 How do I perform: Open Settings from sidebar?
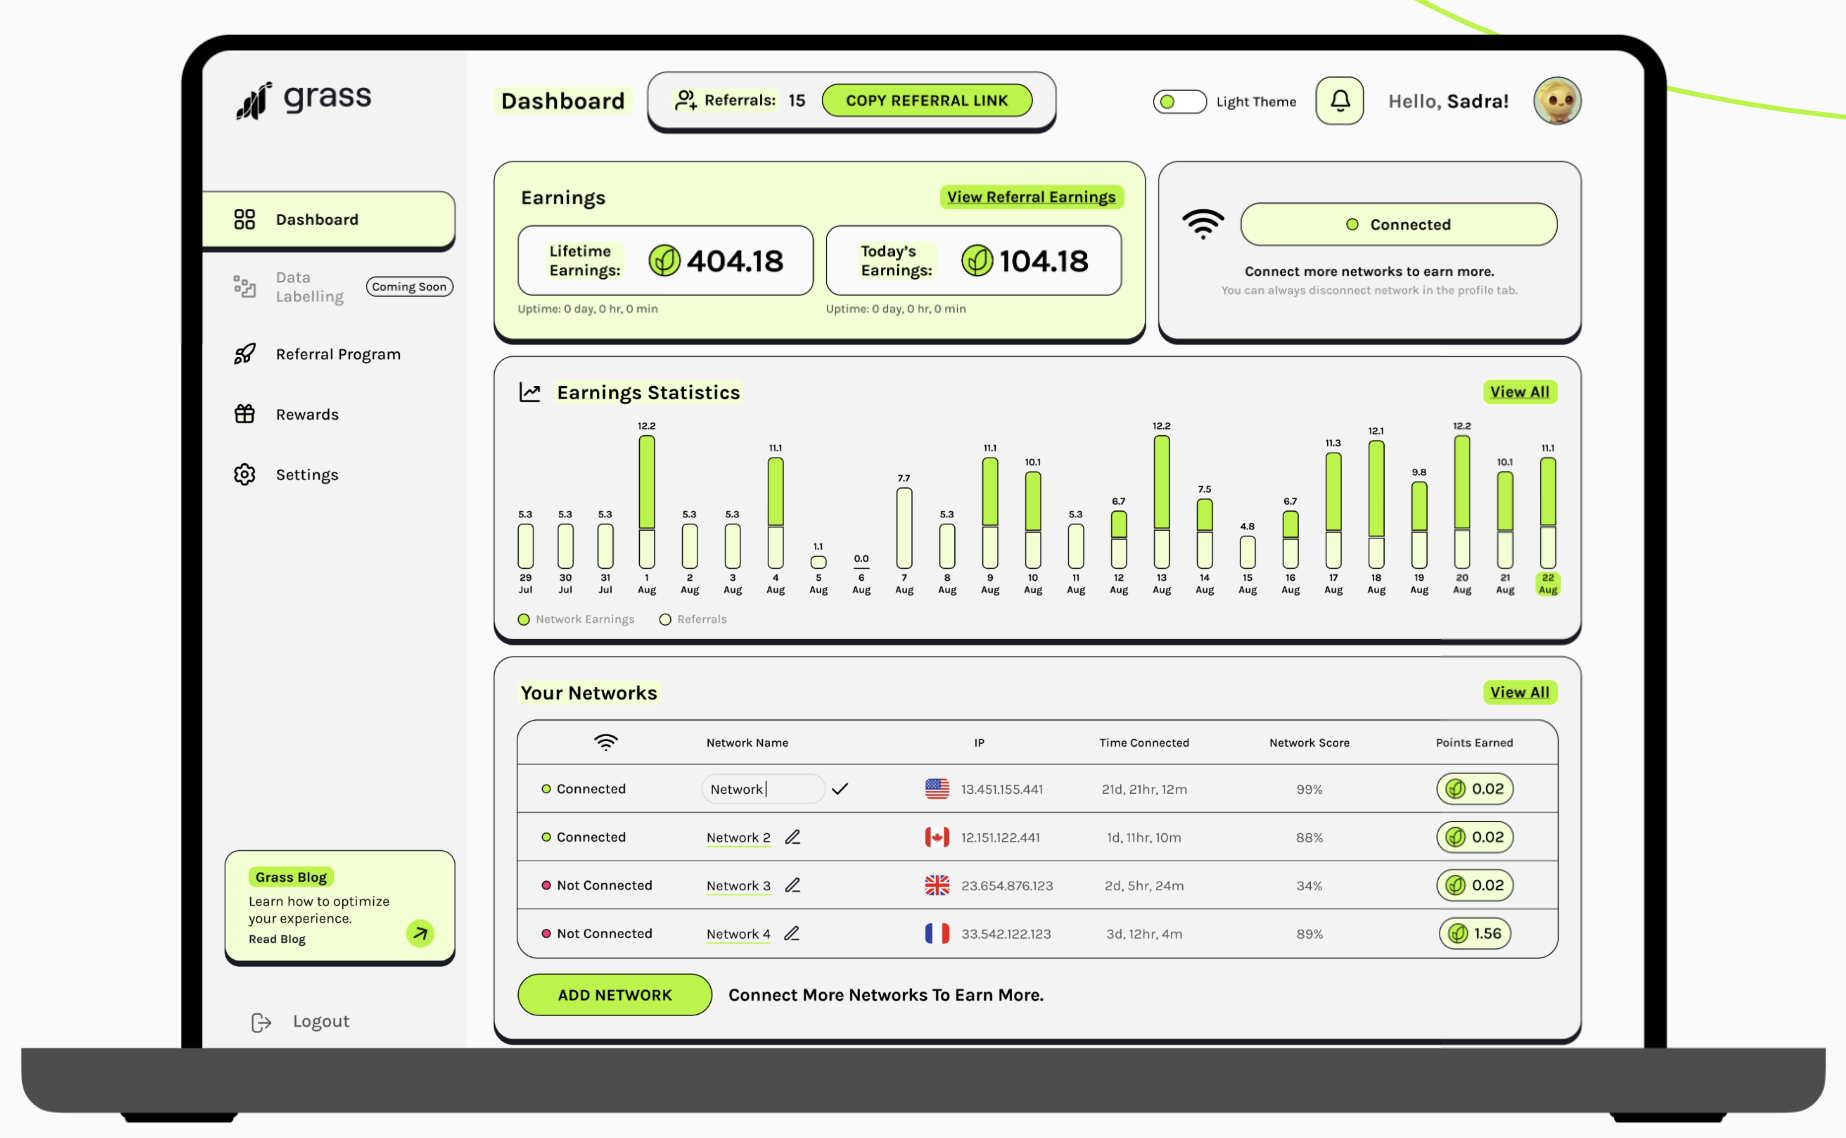click(307, 474)
